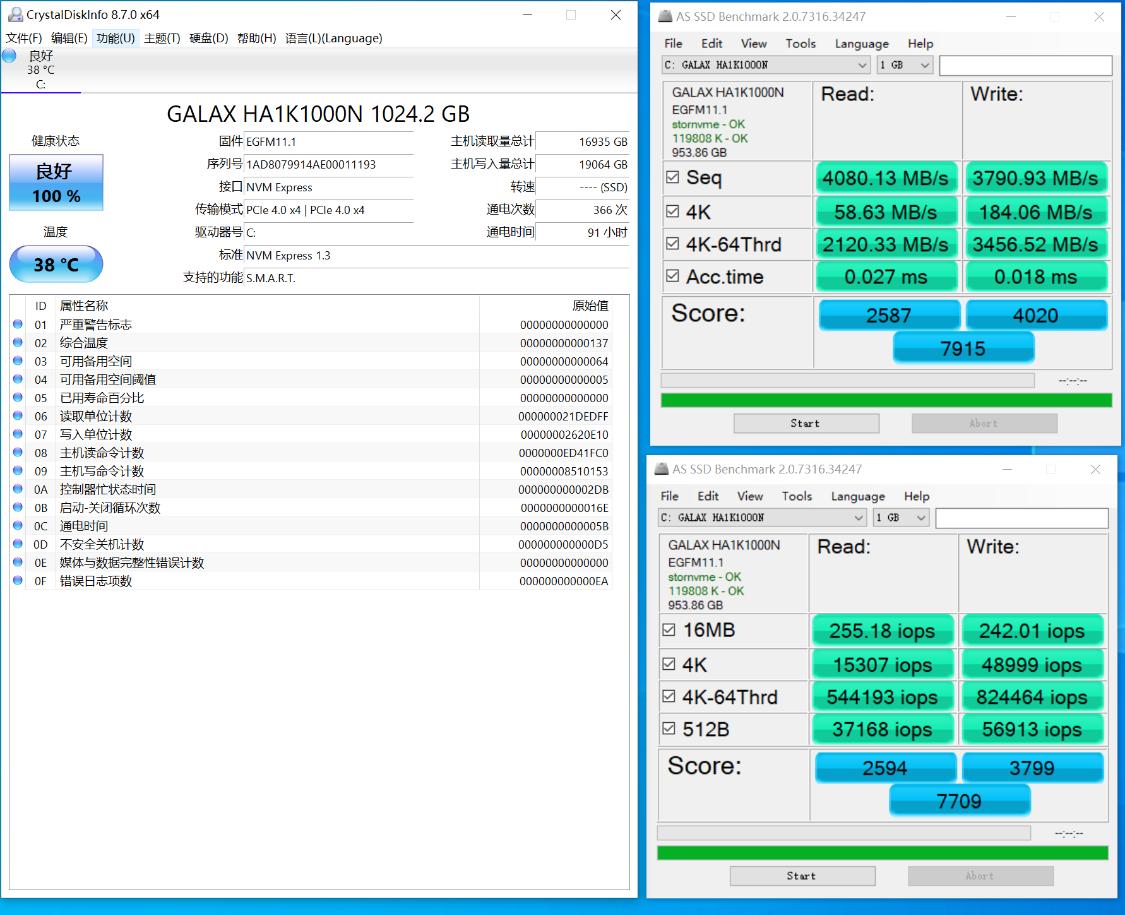Expand the drive combo box in the IOPS window

[760, 517]
